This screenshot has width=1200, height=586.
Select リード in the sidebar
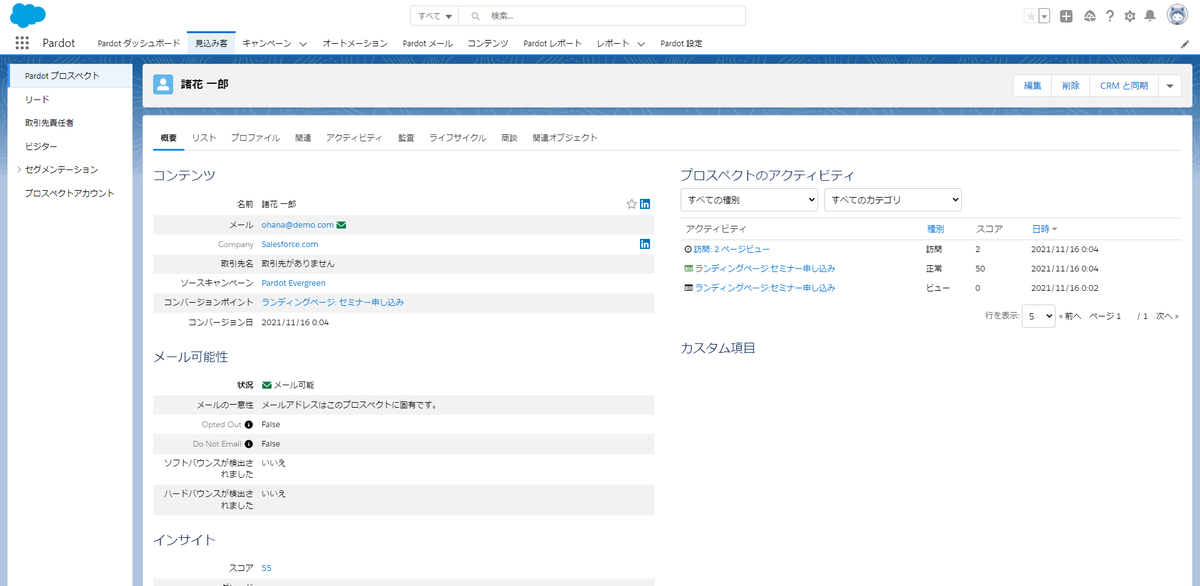[x=37, y=100]
